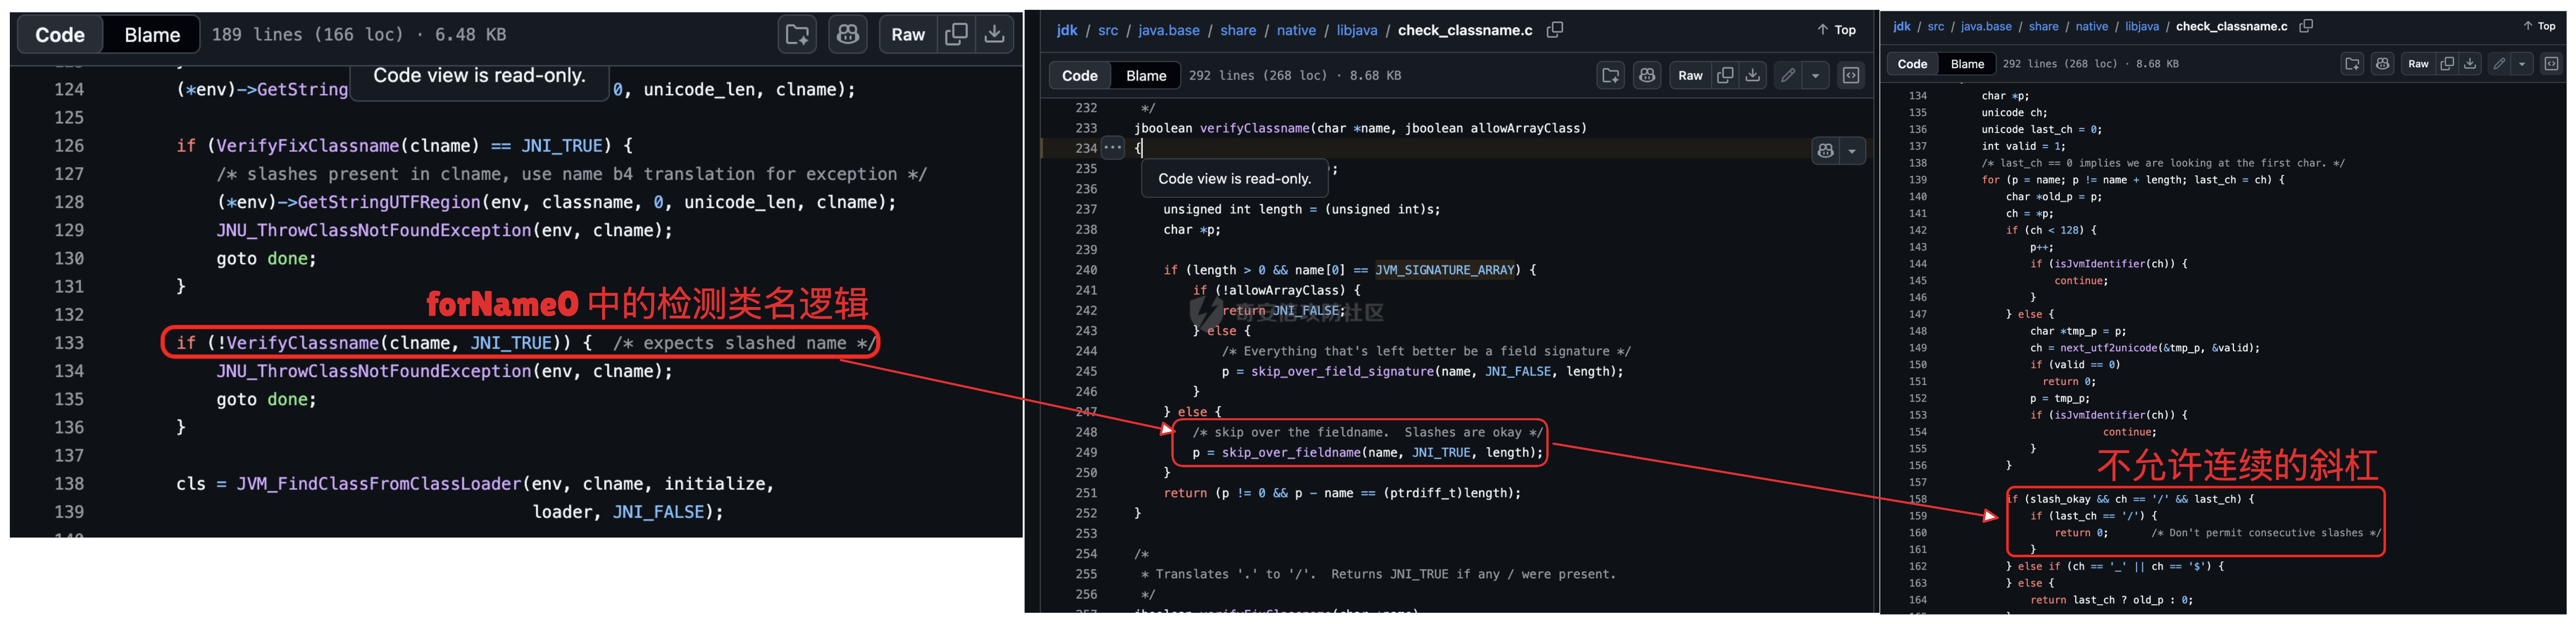Download the raw file from the middle panel
Screen dimensions: 2576x624
[1752, 75]
